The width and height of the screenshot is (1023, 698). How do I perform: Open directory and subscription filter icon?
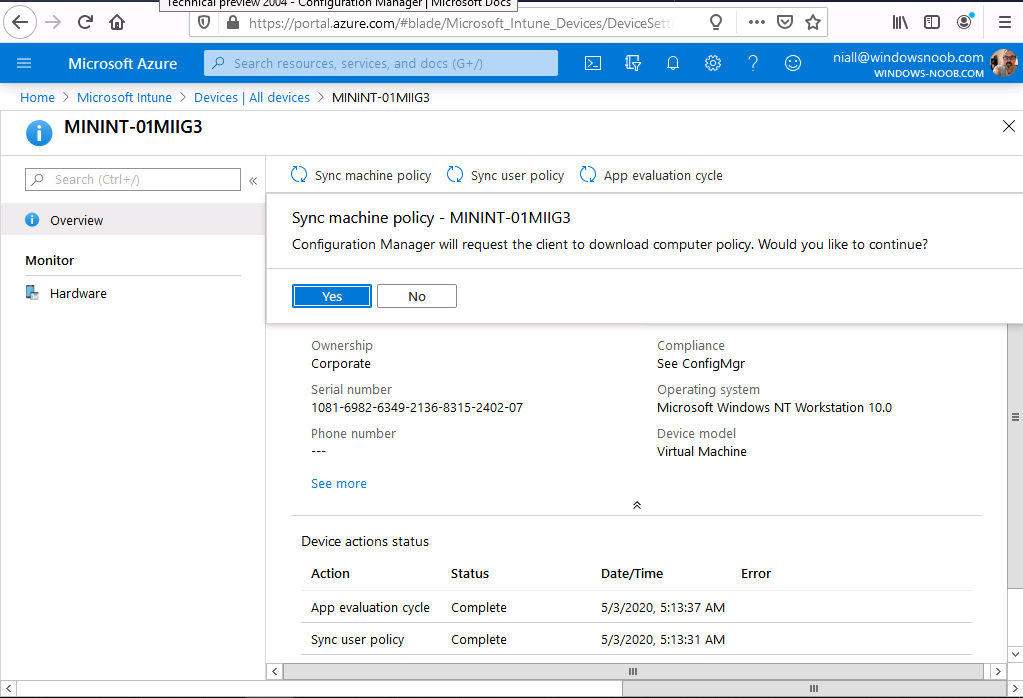tap(632, 63)
